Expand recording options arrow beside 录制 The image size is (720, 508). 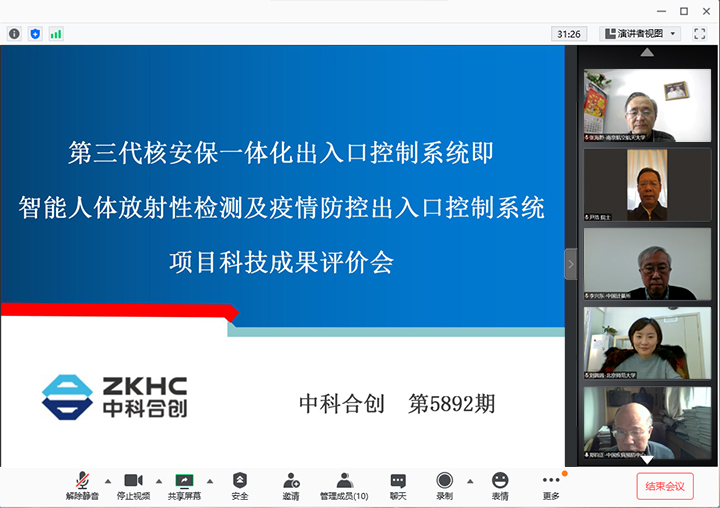[470, 481]
